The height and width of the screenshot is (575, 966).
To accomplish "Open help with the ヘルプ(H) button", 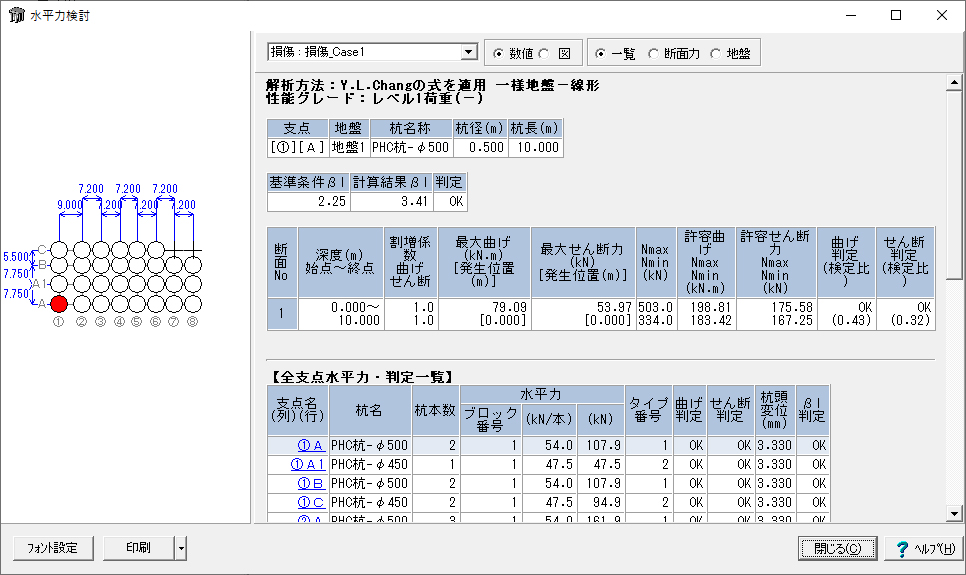I will (x=924, y=548).
